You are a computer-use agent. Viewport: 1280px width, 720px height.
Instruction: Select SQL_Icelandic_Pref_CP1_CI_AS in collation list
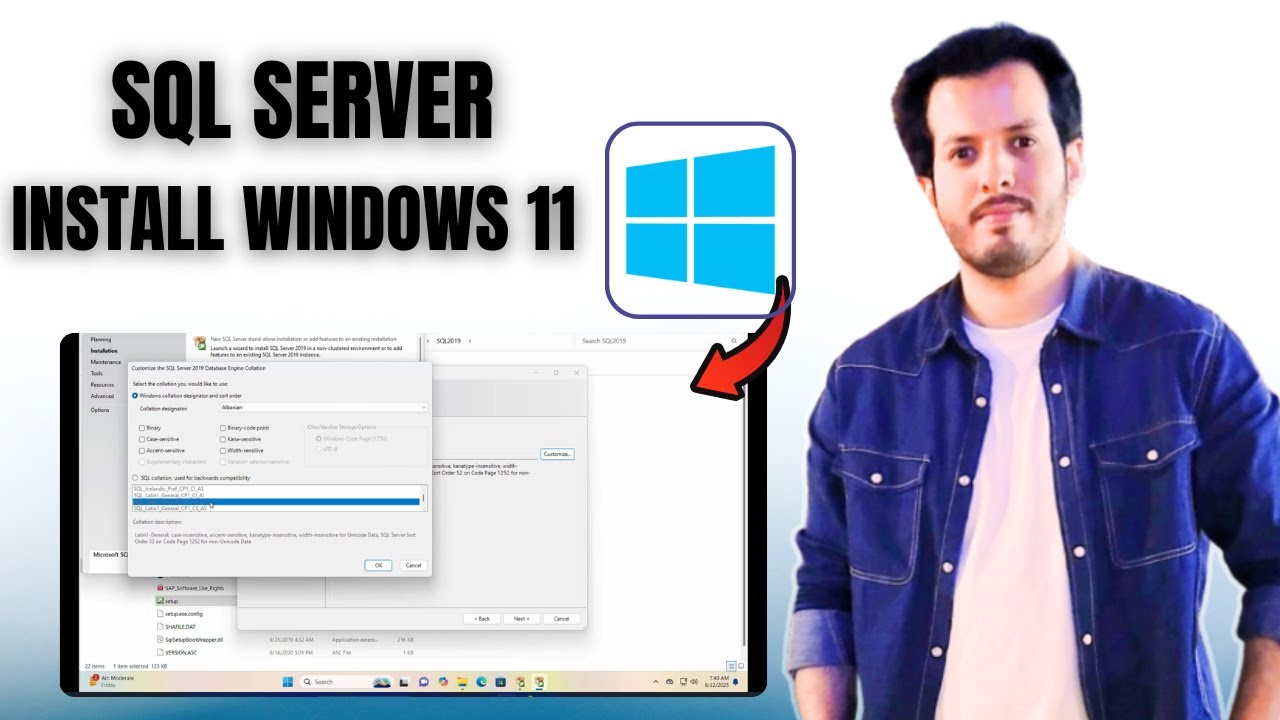(170, 489)
